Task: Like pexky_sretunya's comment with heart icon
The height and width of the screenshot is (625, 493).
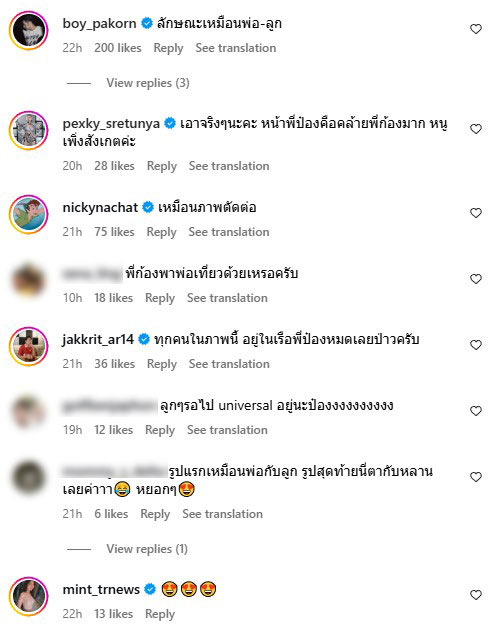Action: click(x=476, y=129)
